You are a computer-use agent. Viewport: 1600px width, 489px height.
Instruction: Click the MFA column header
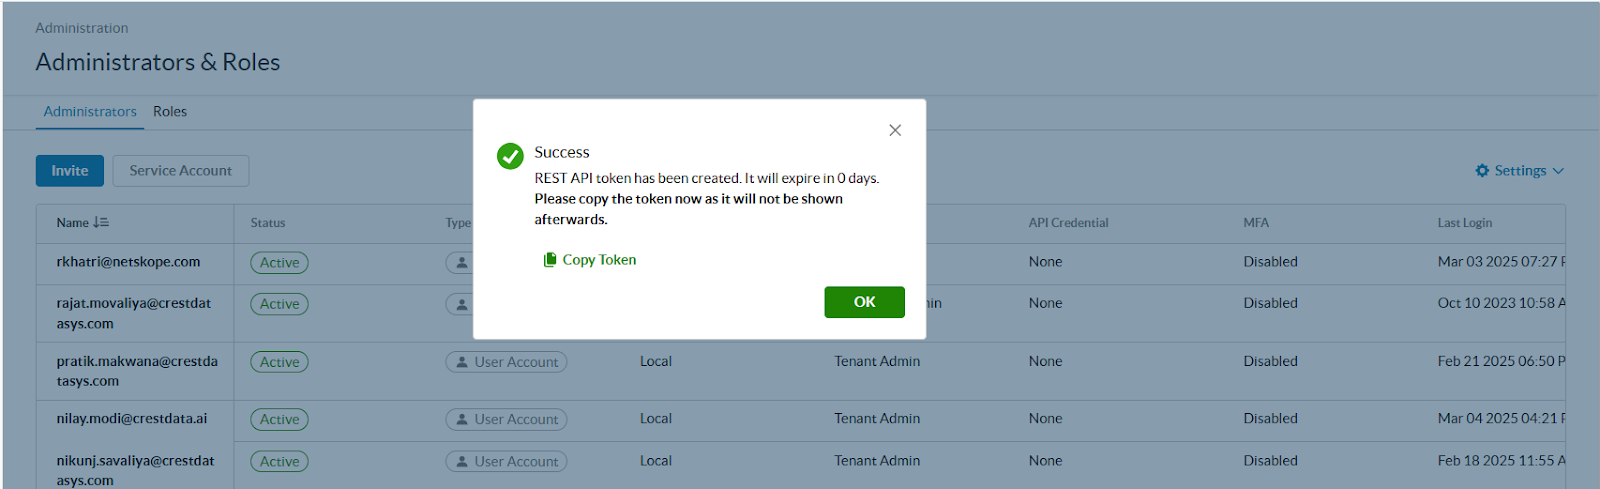pyautogui.click(x=1256, y=223)
